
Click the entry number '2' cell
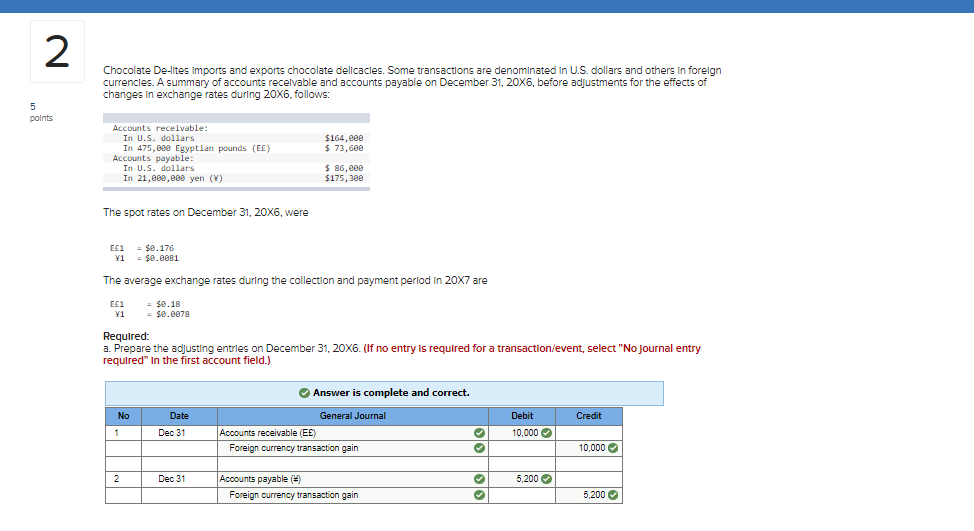tap(124, 479)
